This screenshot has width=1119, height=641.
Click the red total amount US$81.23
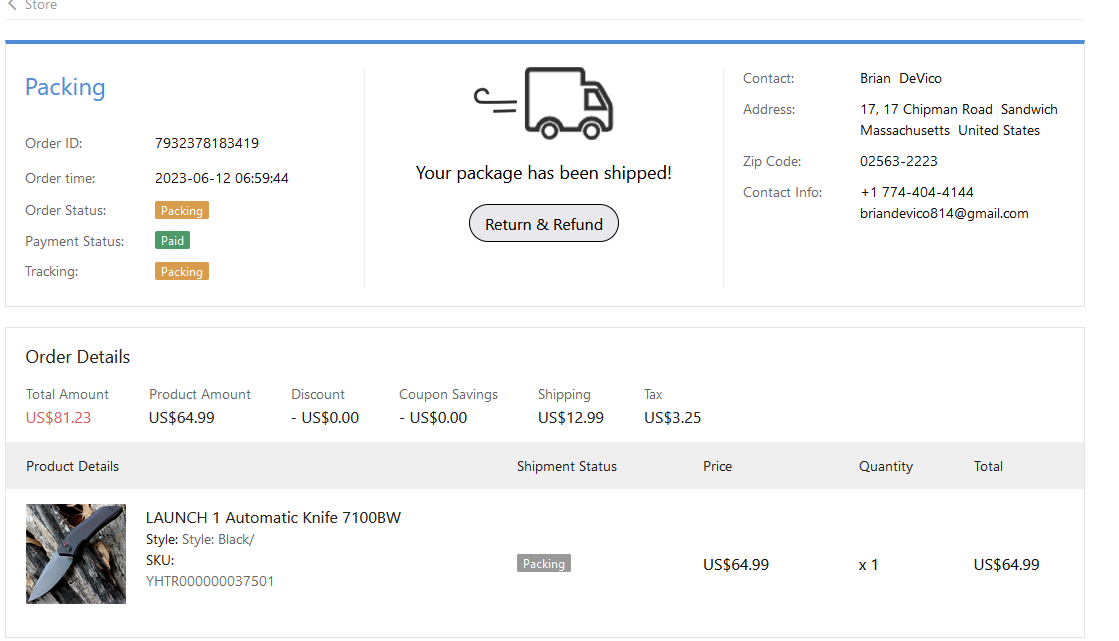coord(58,418)
